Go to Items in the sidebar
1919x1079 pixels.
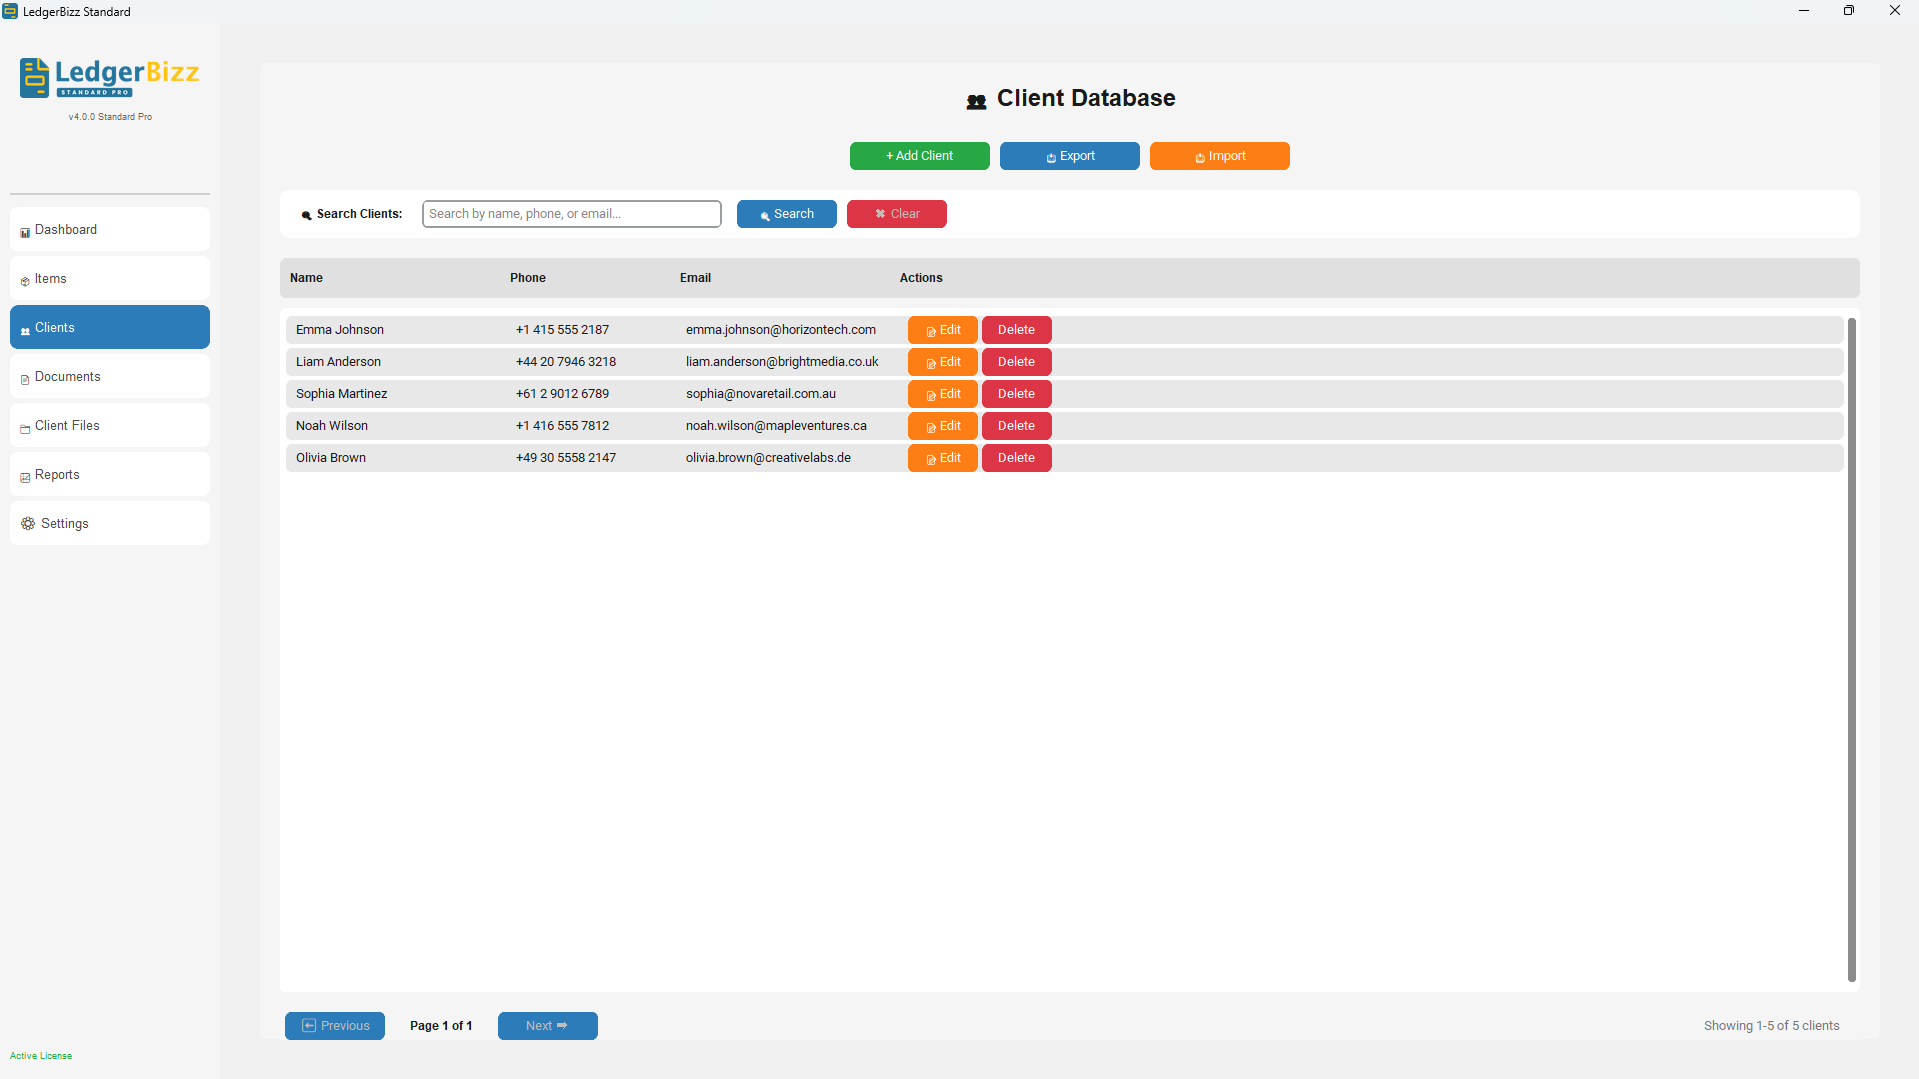click(110, 279)
